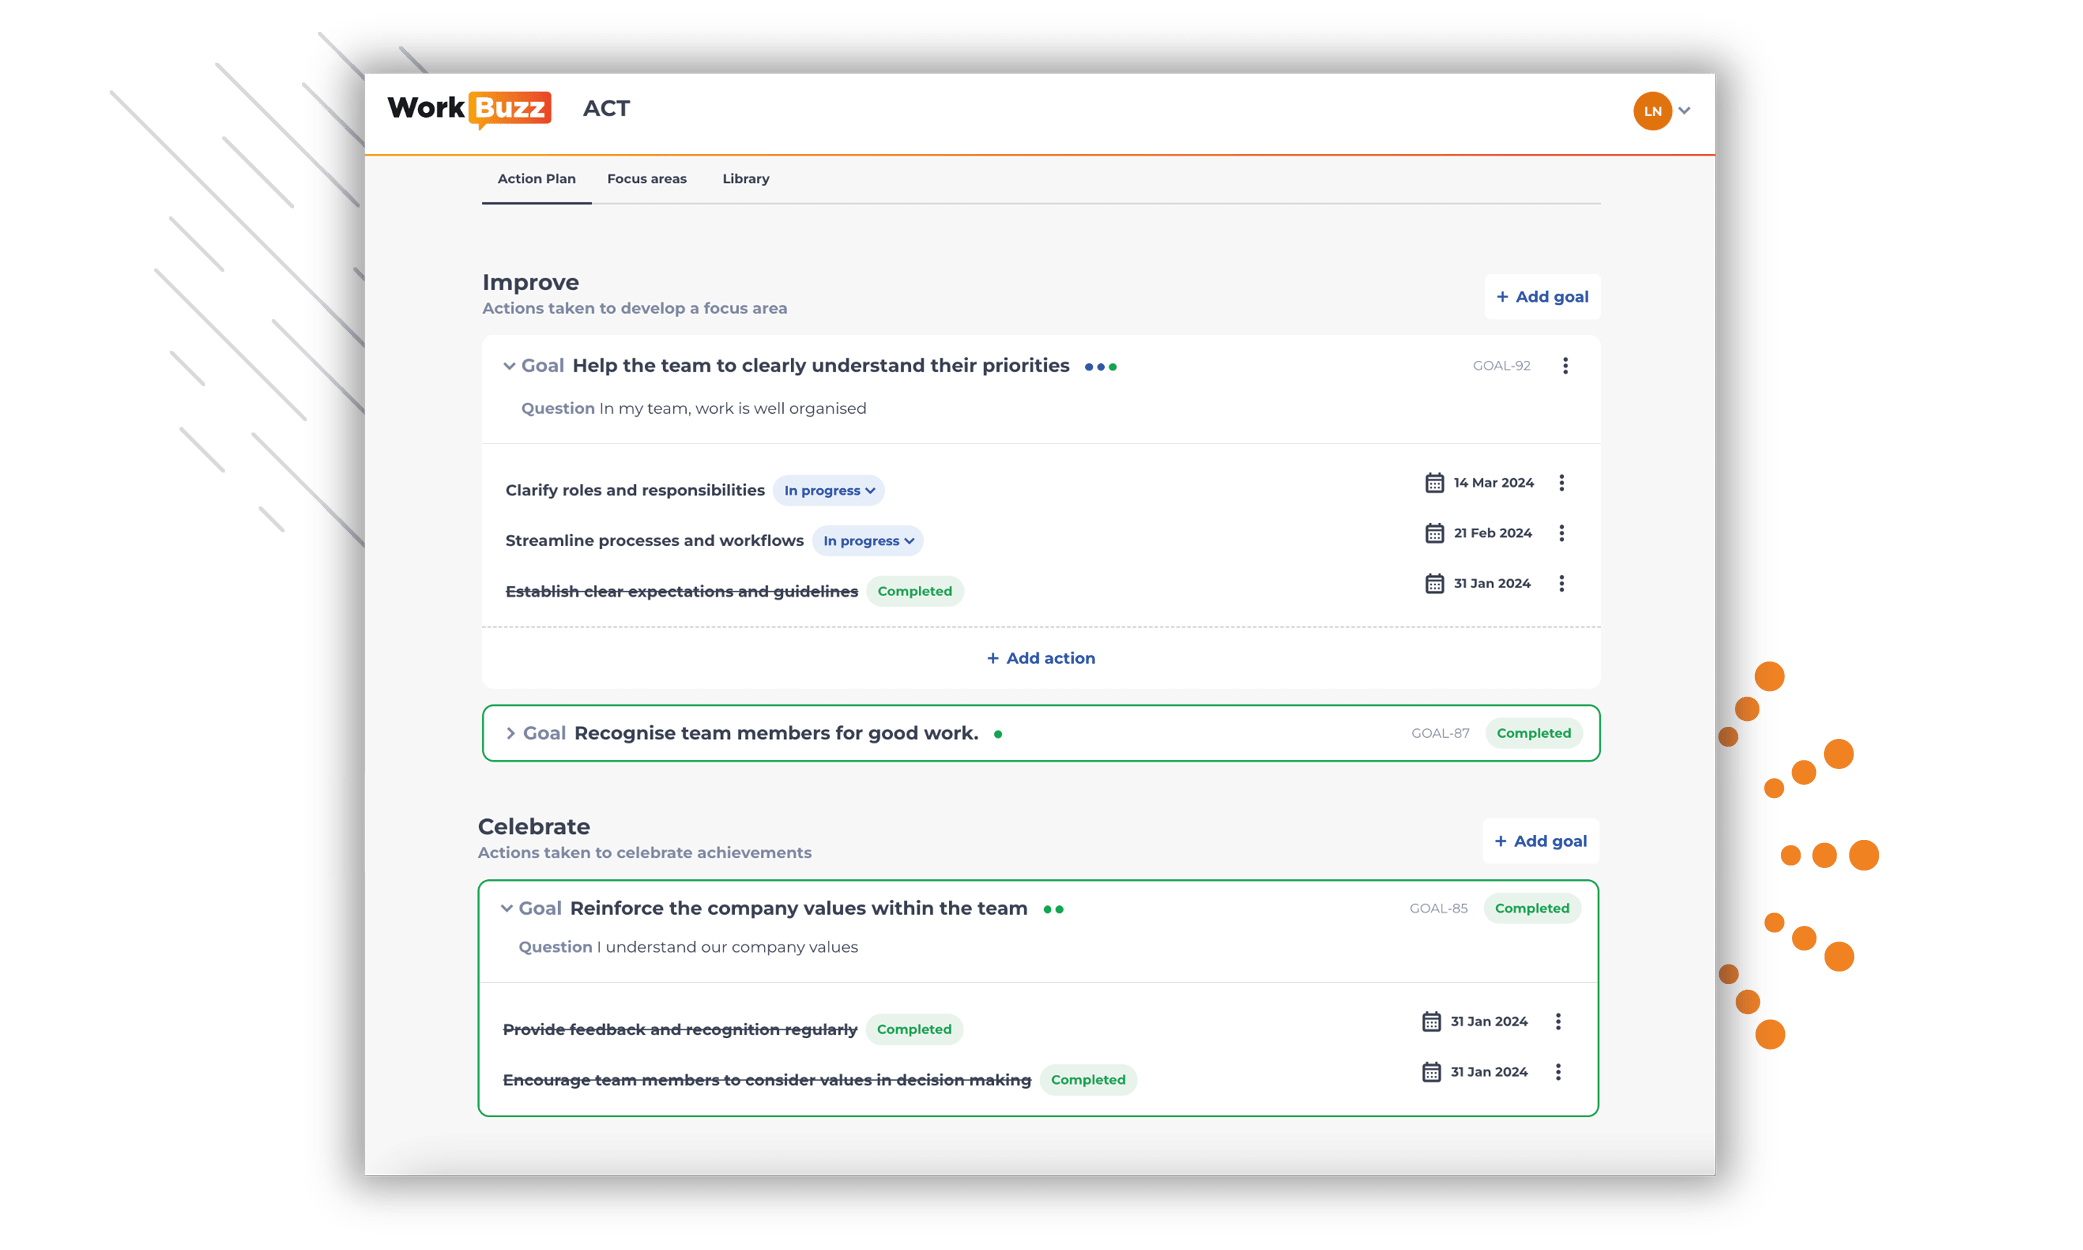This screenshot has width=2083, height=1250.
Task: Open the three-dot menu for Clarify roles action
Action: click(x=1562, y=482)
